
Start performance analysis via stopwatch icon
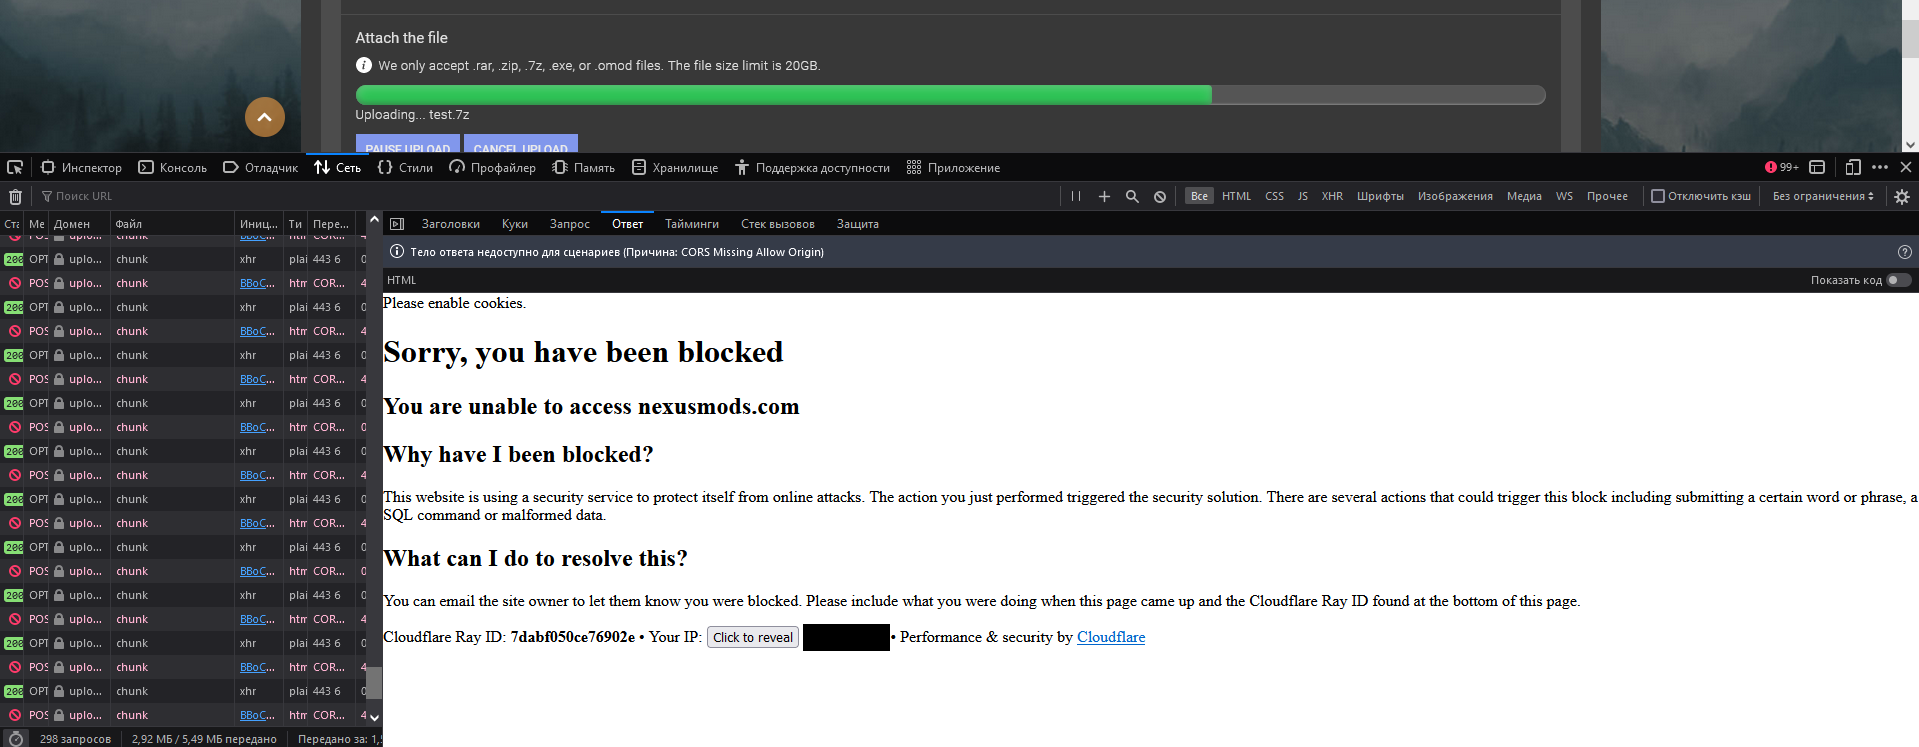15,739
